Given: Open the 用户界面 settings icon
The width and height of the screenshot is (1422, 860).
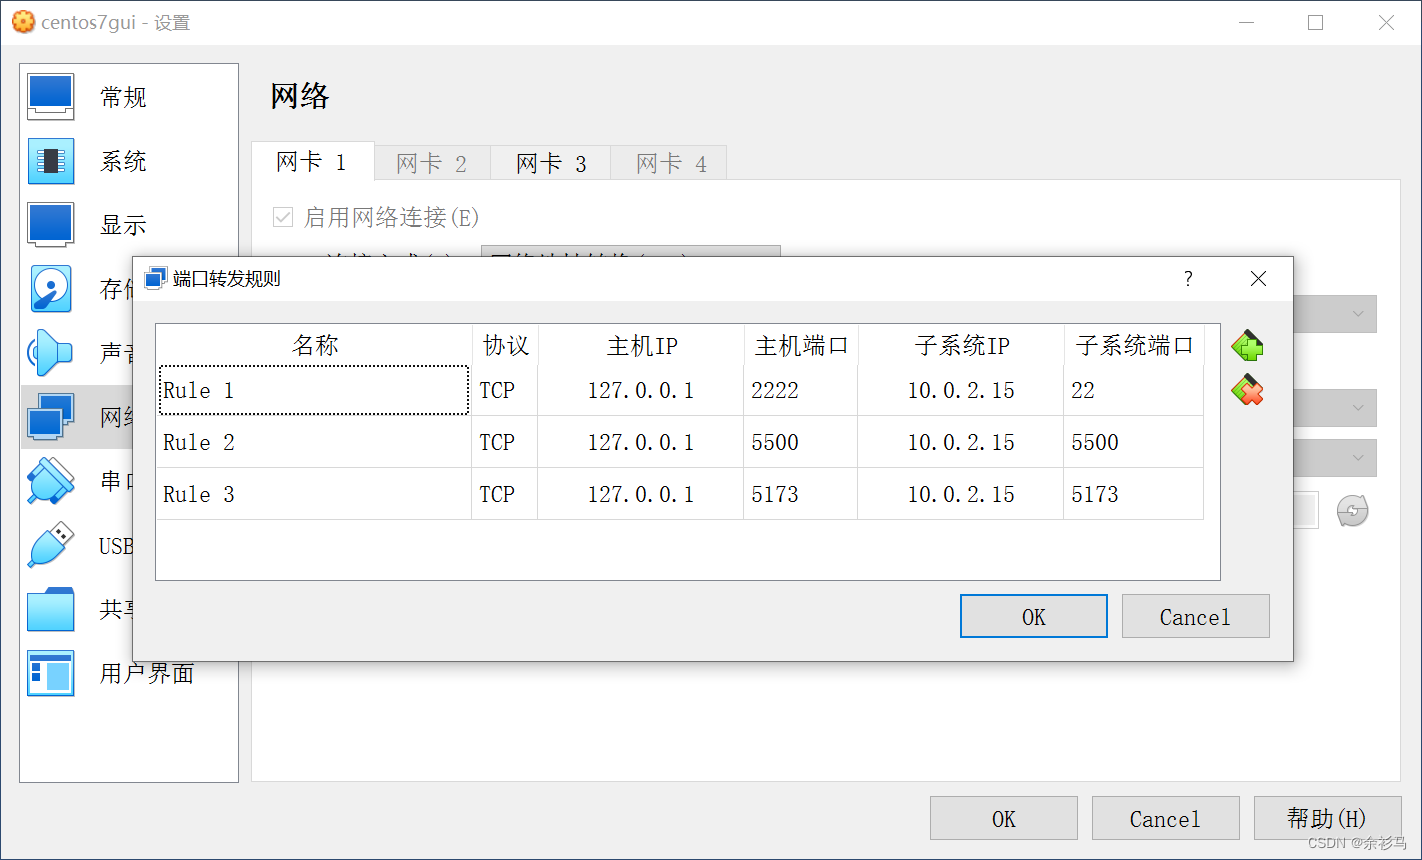Looking at the screenshot, I should tap(50, 673).
